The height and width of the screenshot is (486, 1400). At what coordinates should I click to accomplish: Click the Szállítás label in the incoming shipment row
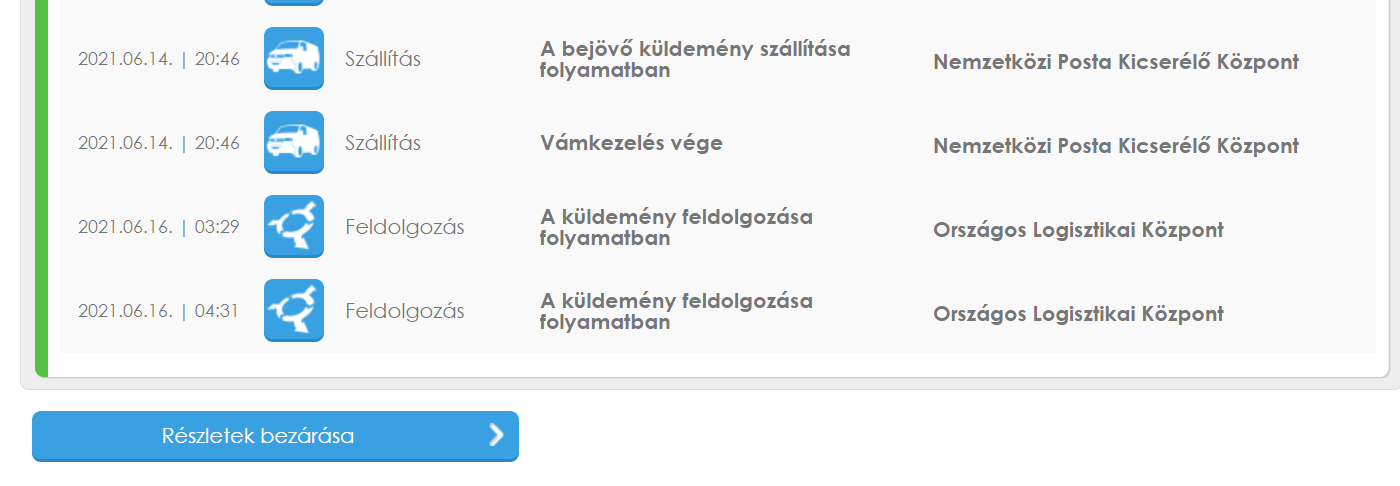[x=383, y=59]
